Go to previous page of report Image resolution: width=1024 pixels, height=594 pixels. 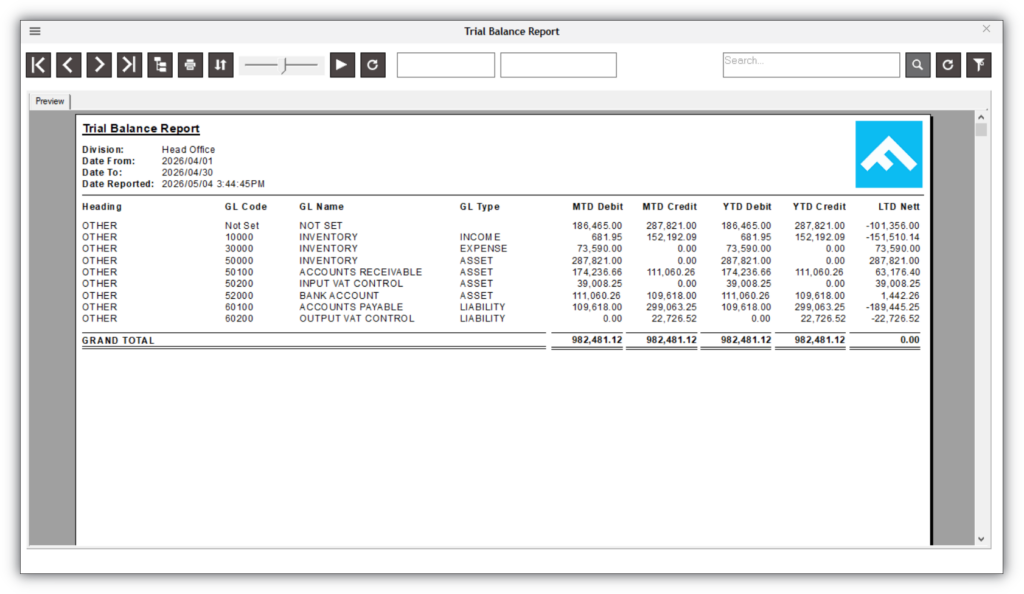click(69, 65)
